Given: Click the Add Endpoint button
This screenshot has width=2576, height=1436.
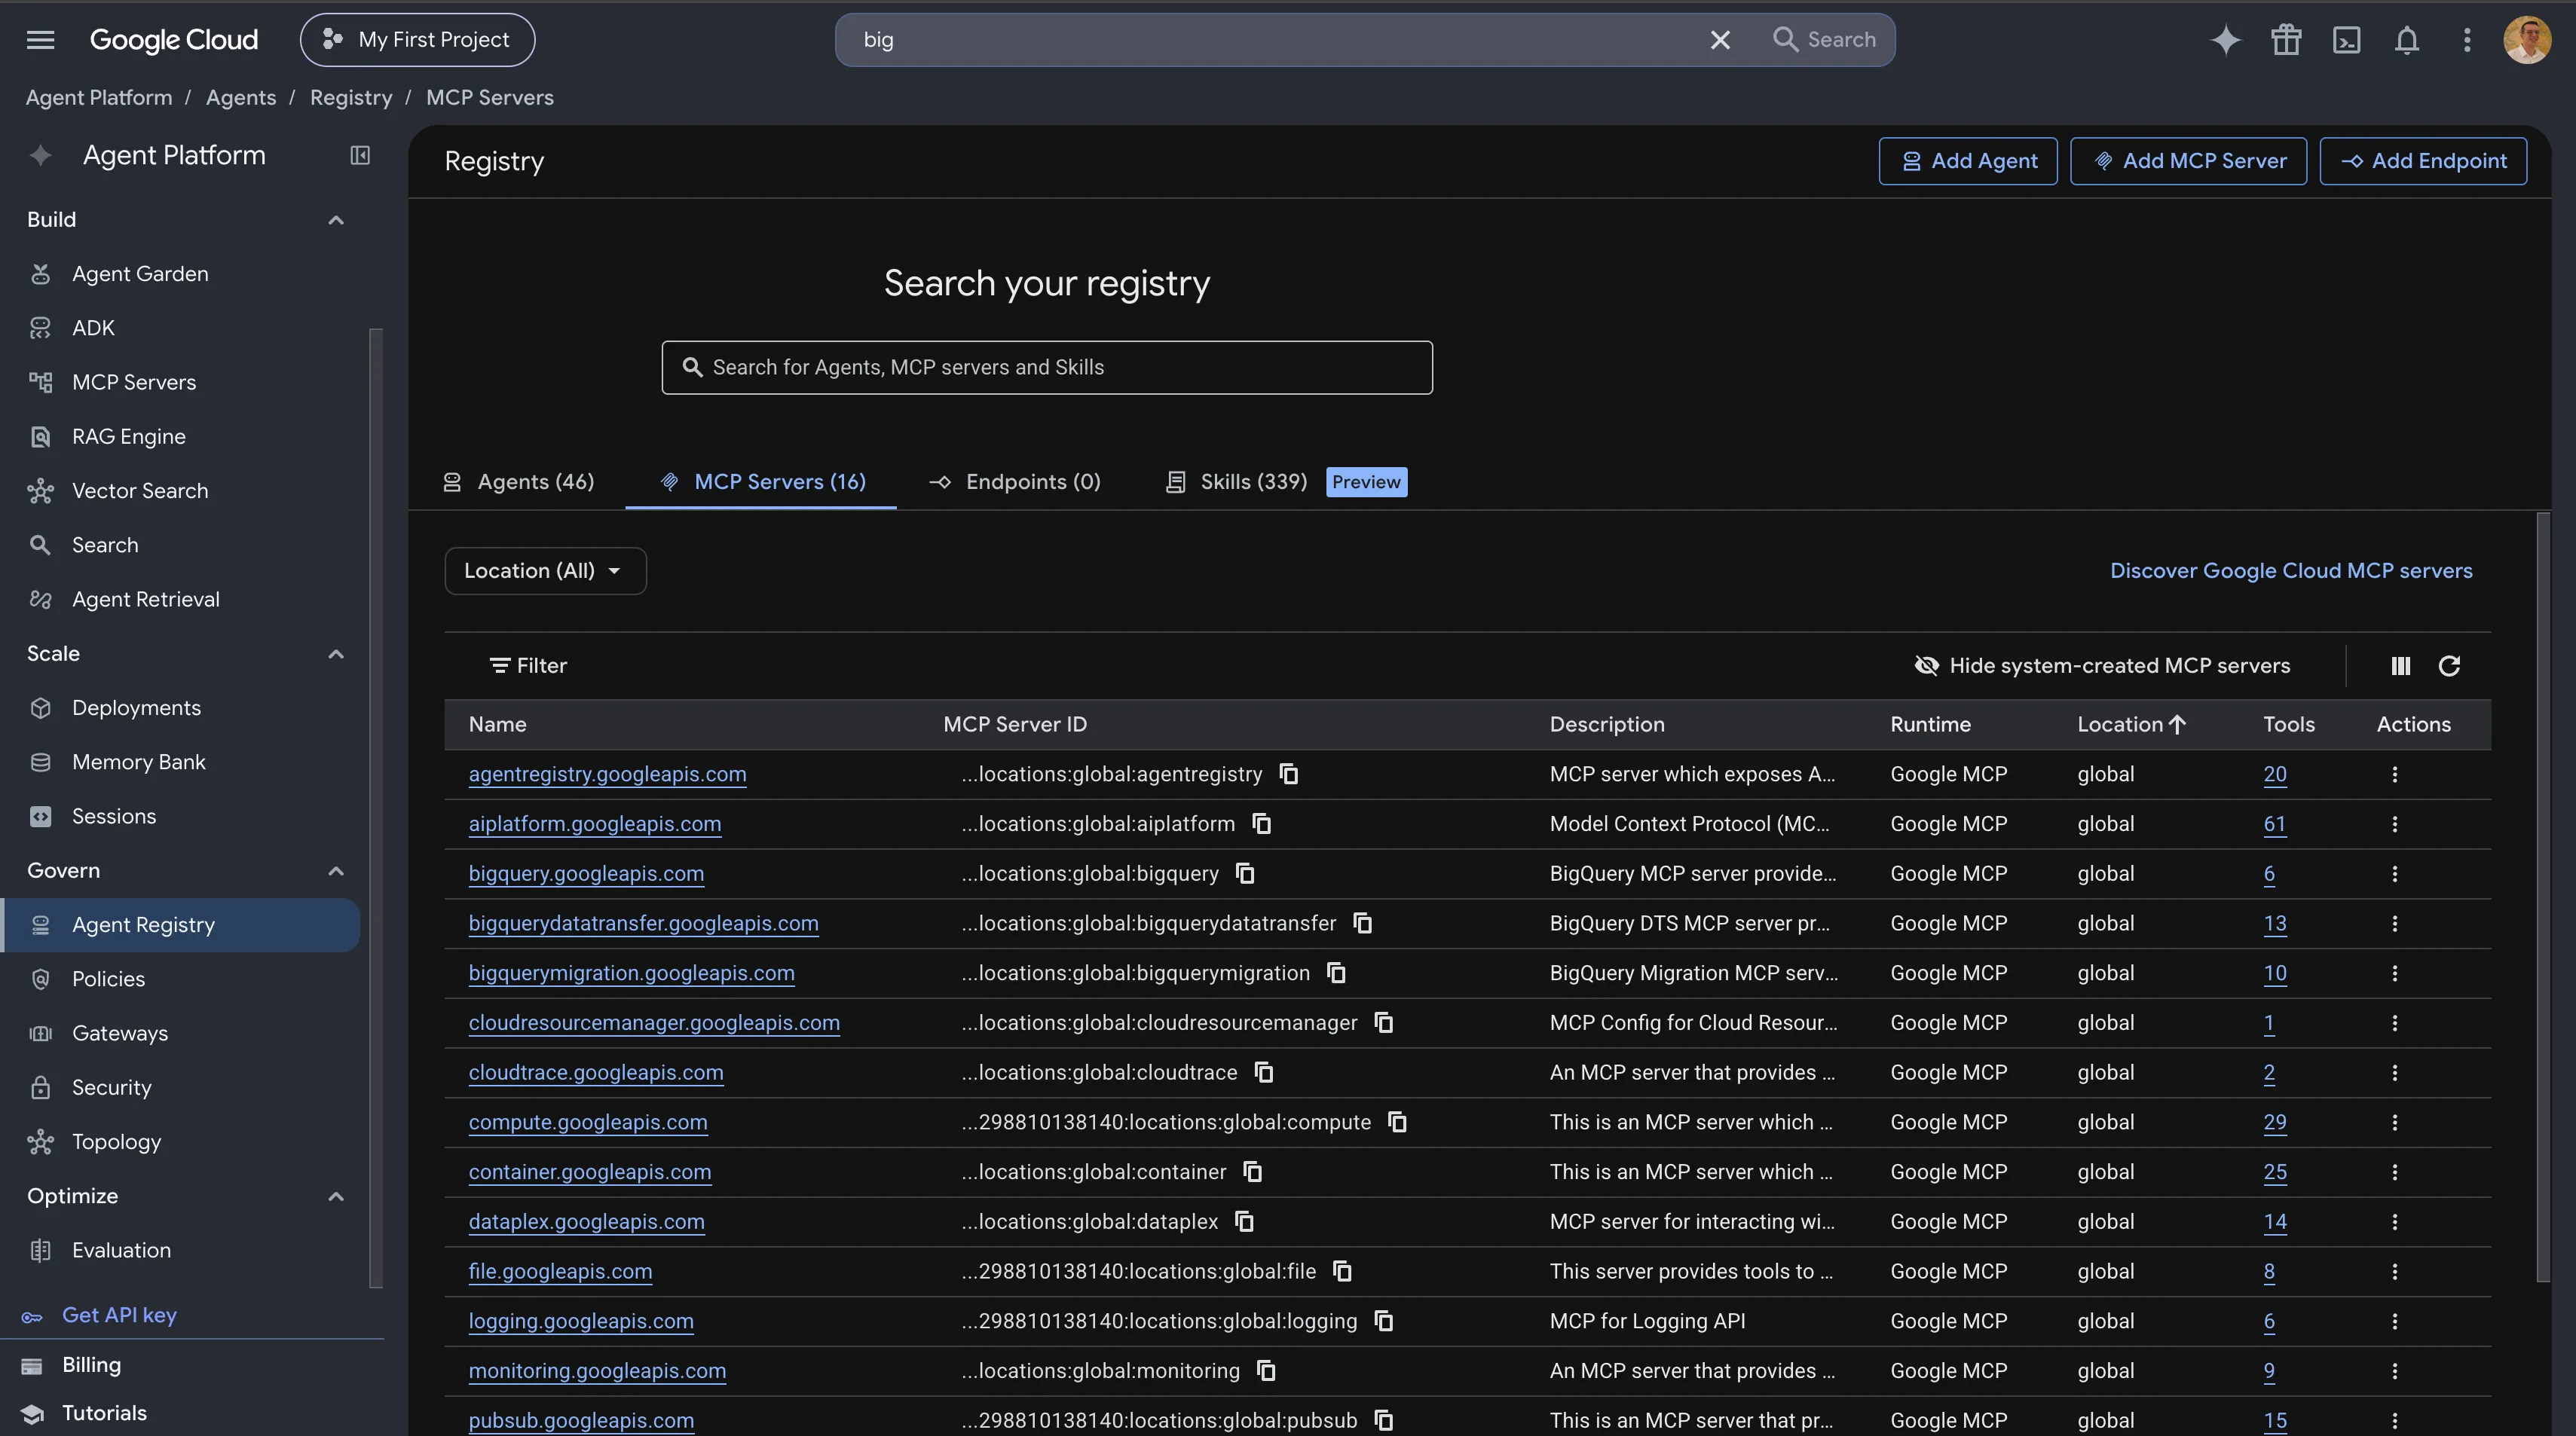Looking at the screenshot, I should [x=2423, y=161].
